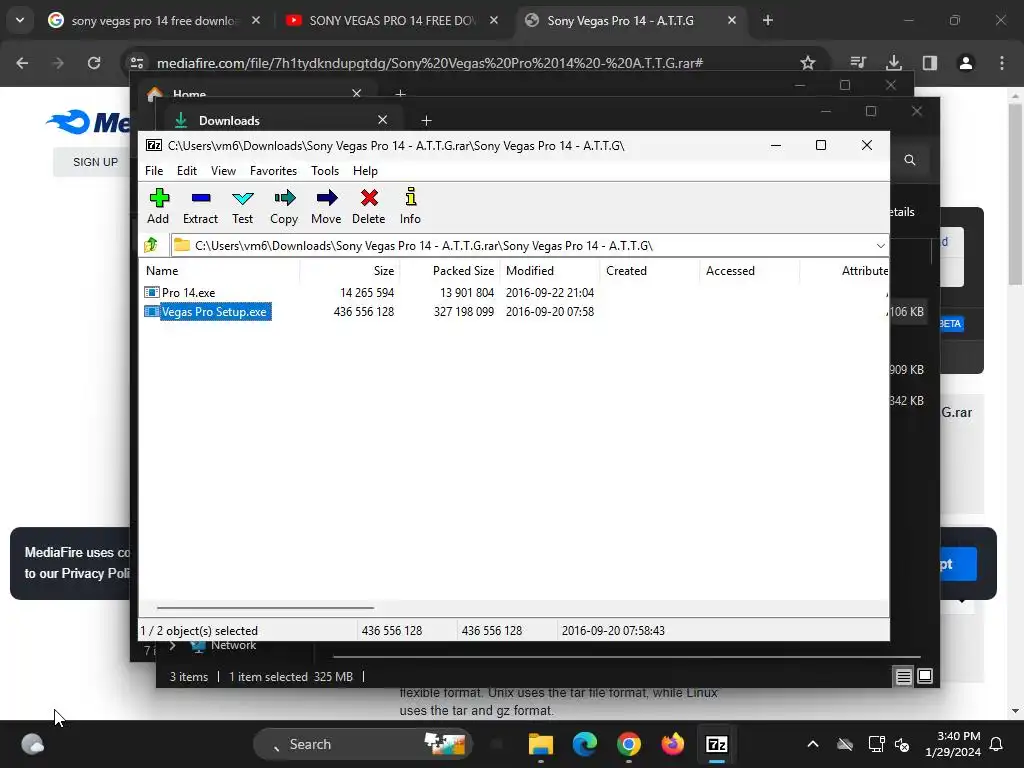Open the View menu in 7-Zip
Viewport: 1024px width, 768px height.
pos(223,170)
